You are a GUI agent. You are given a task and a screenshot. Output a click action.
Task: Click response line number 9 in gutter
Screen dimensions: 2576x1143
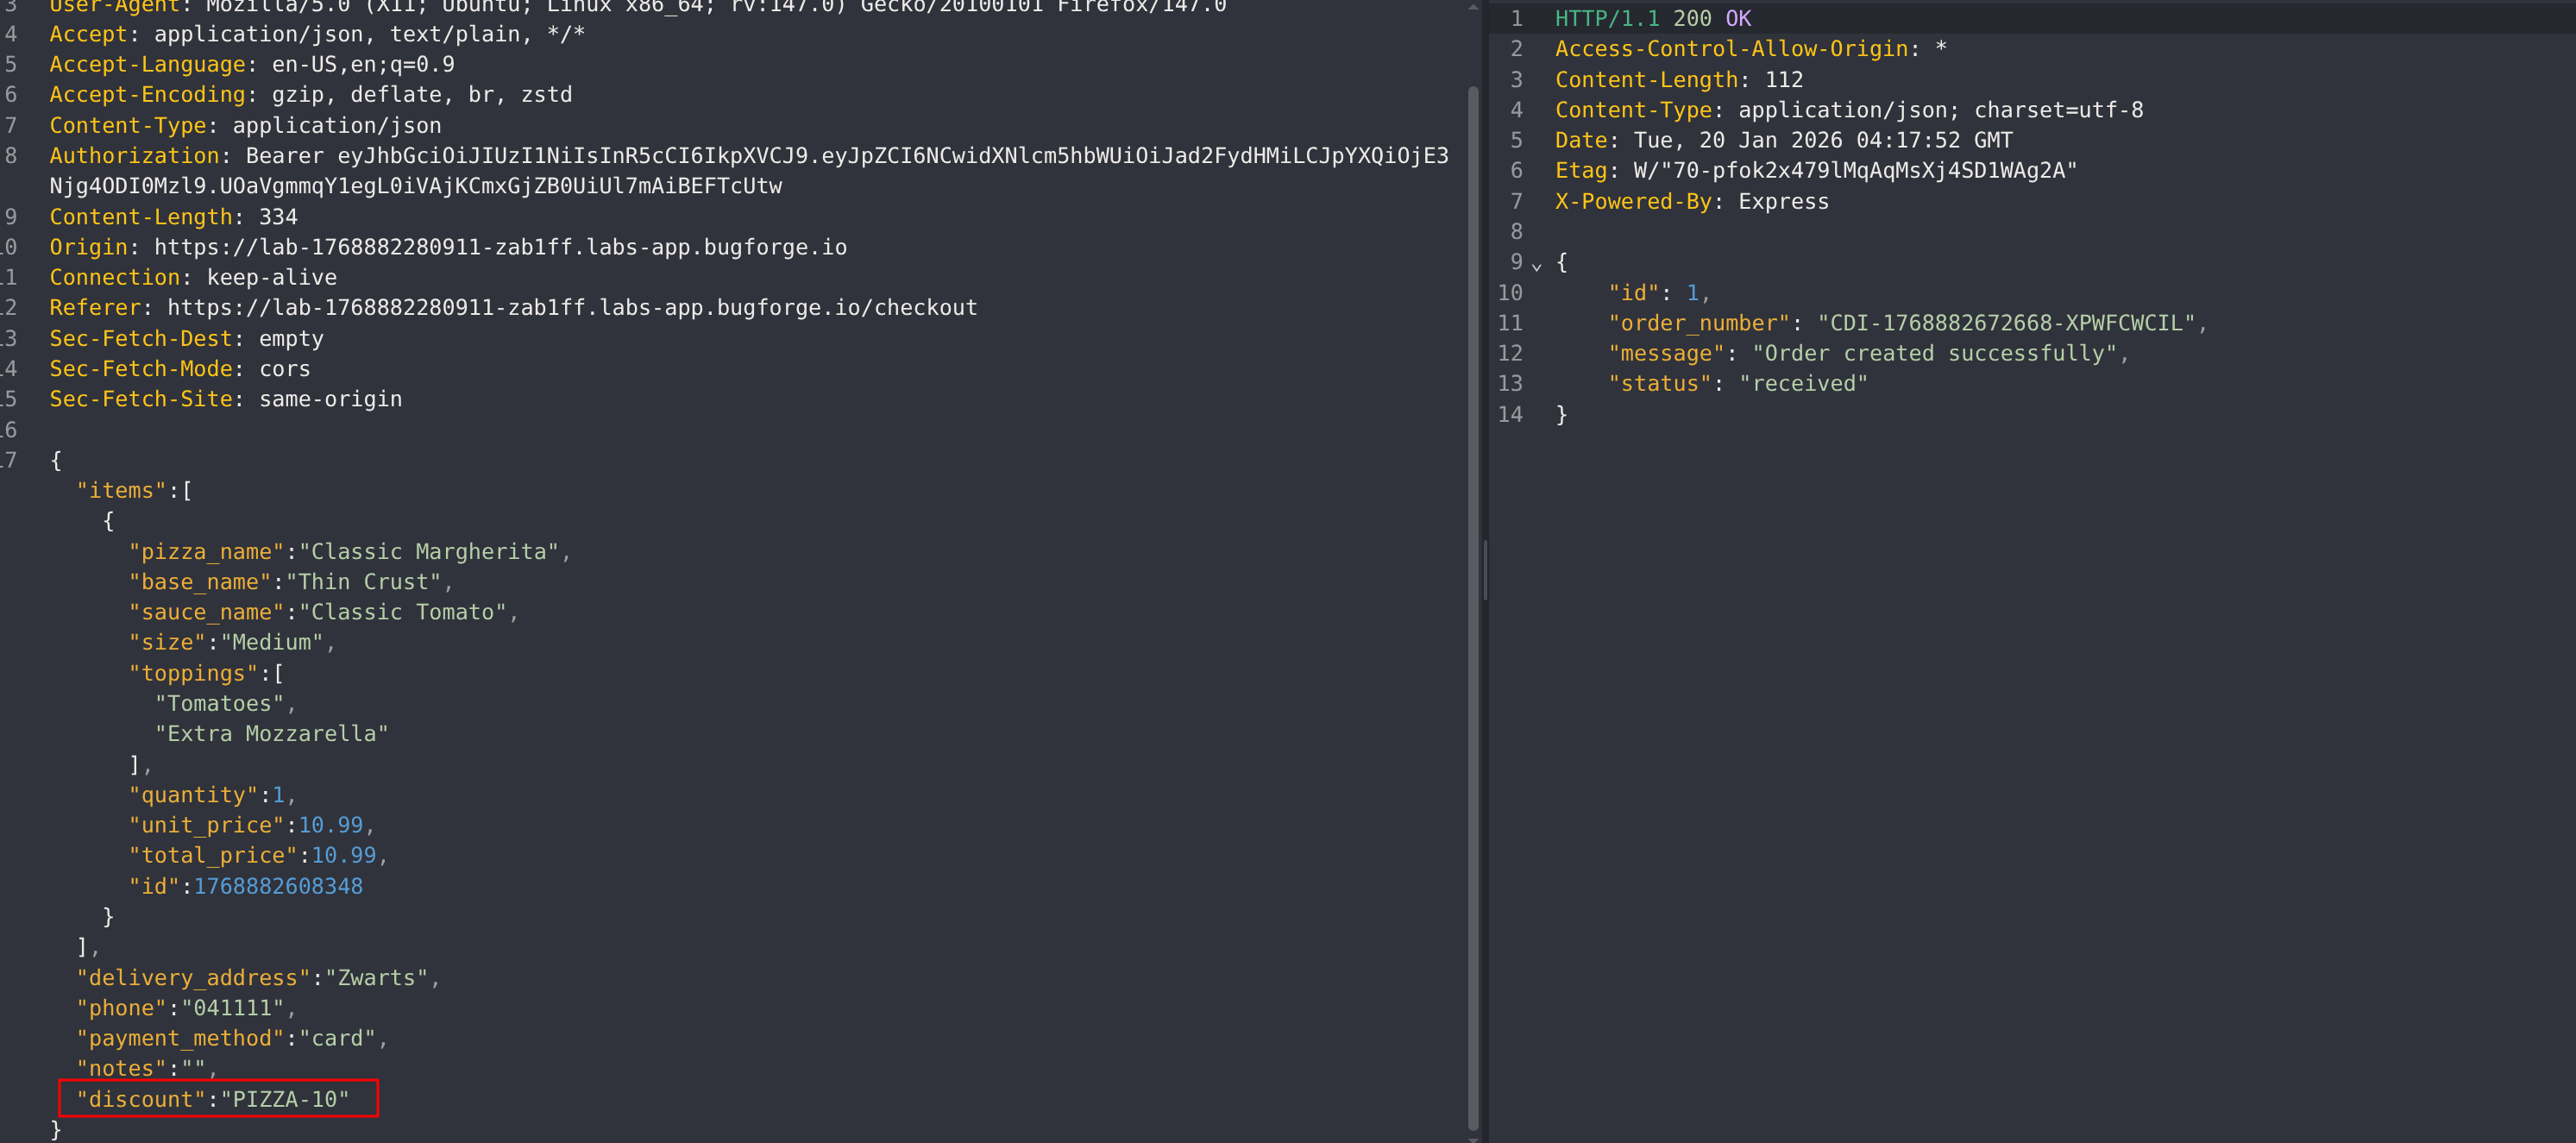[x=1516, y=262]
